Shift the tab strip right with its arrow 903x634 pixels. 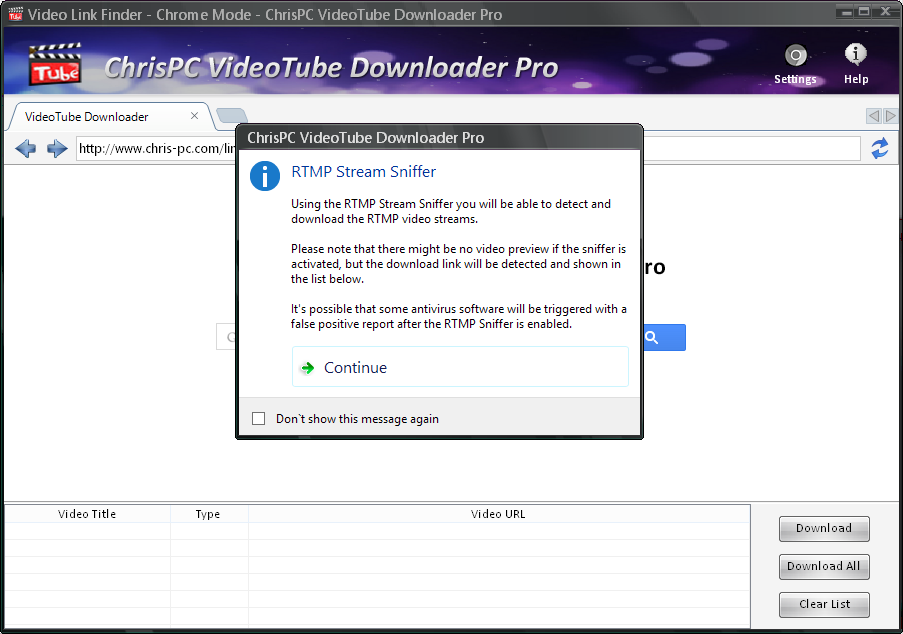890,116
